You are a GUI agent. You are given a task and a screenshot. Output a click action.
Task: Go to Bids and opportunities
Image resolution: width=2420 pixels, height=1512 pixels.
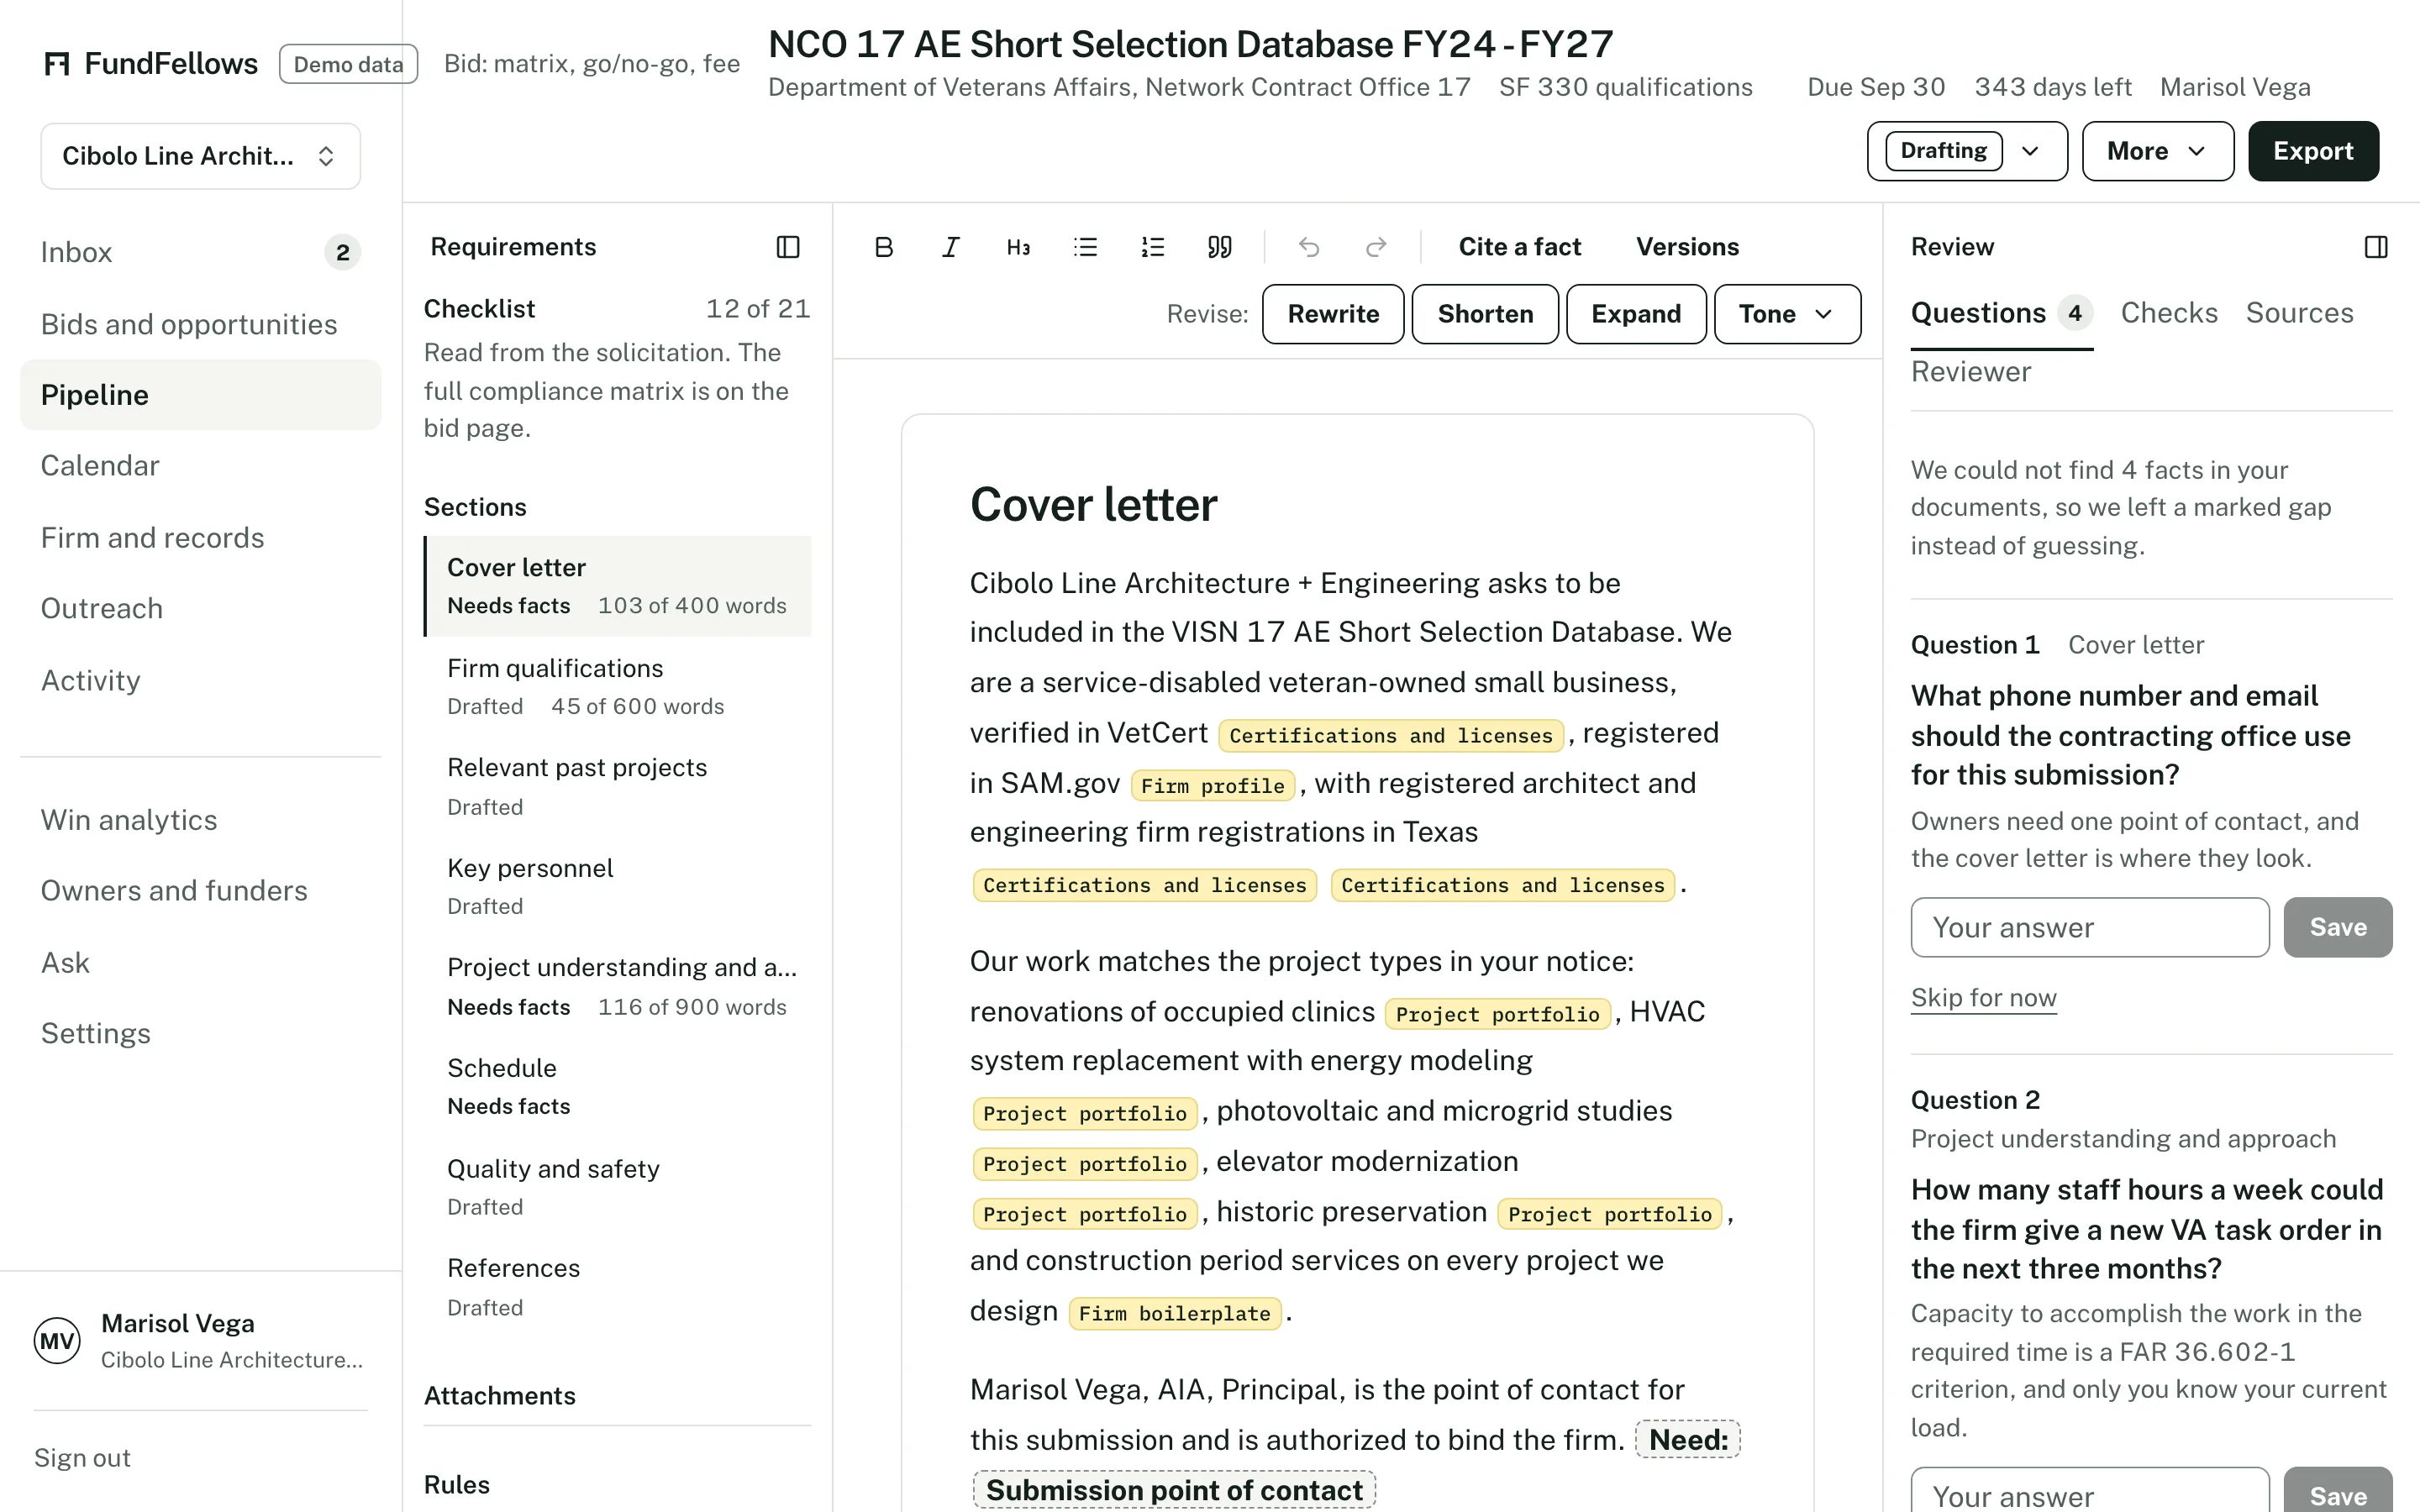point(200,324)
